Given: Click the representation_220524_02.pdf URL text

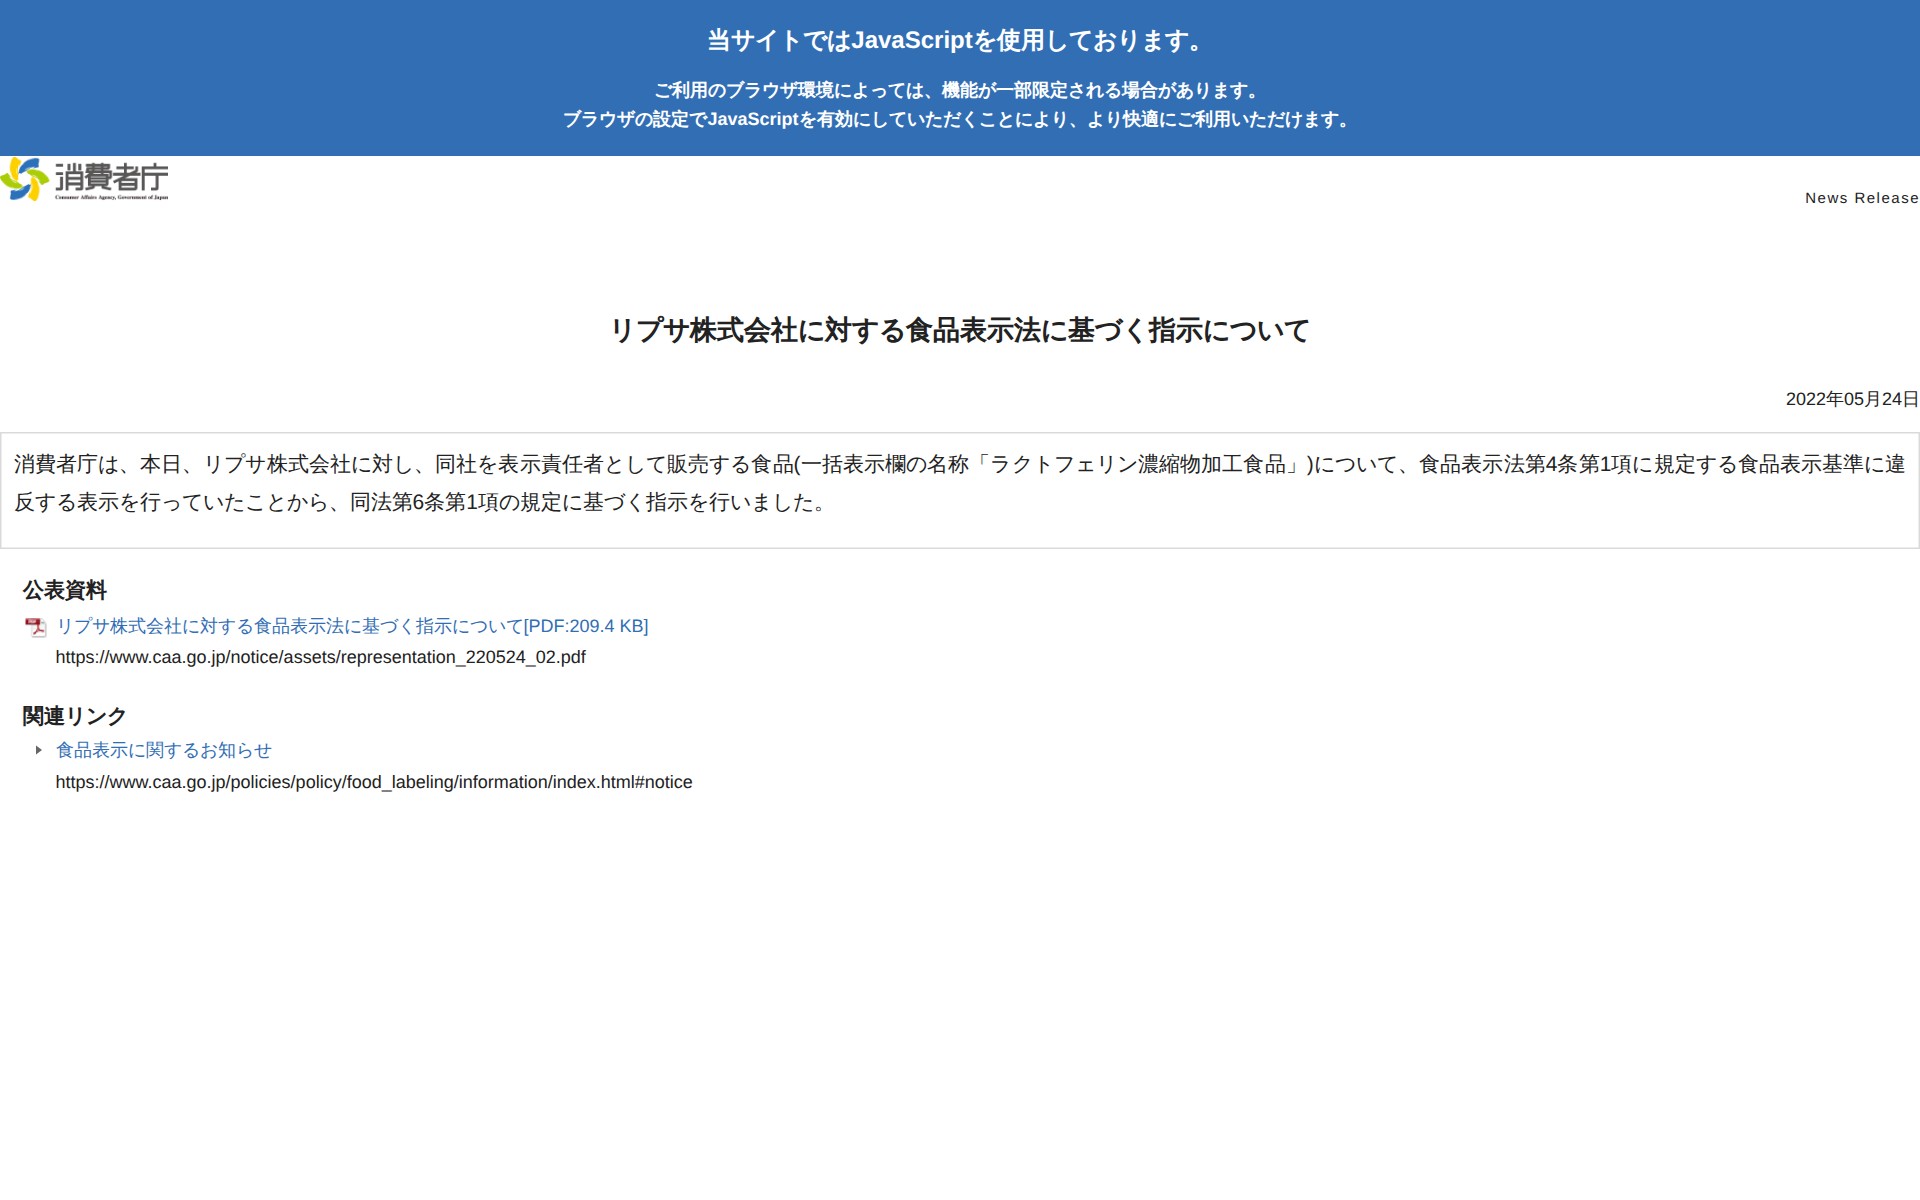Looking at the screenshot, I should tap(320, 657).
